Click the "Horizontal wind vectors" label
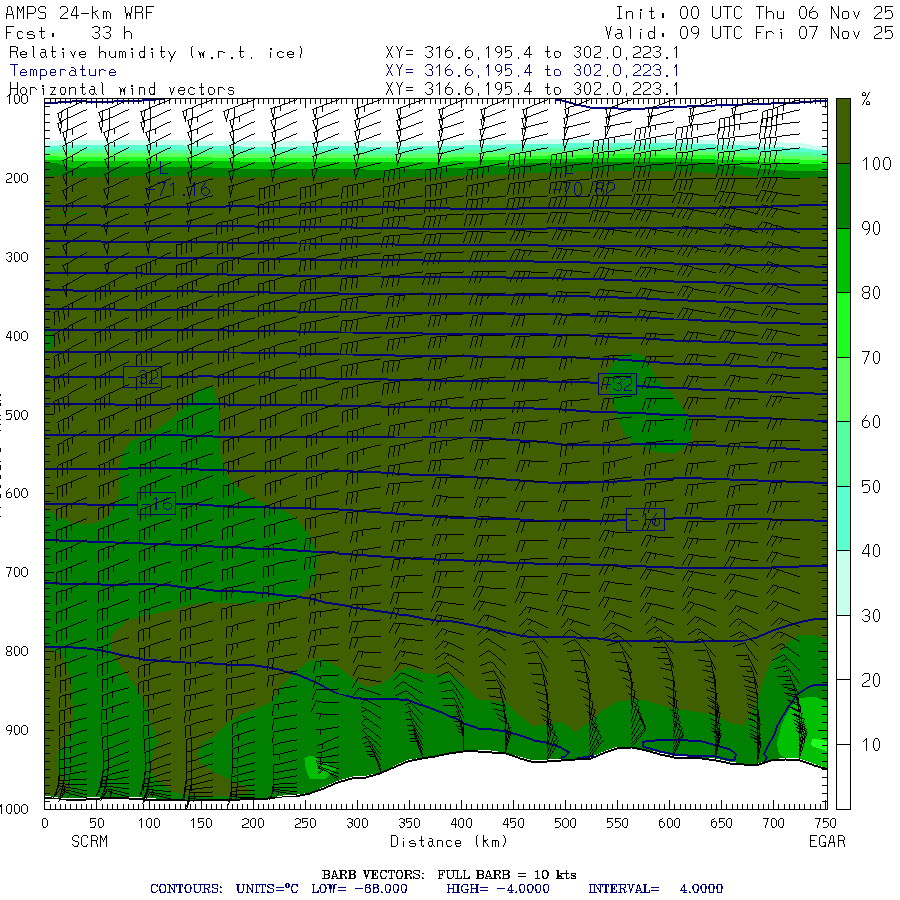 pyautogui.click(x=122, y=90)
